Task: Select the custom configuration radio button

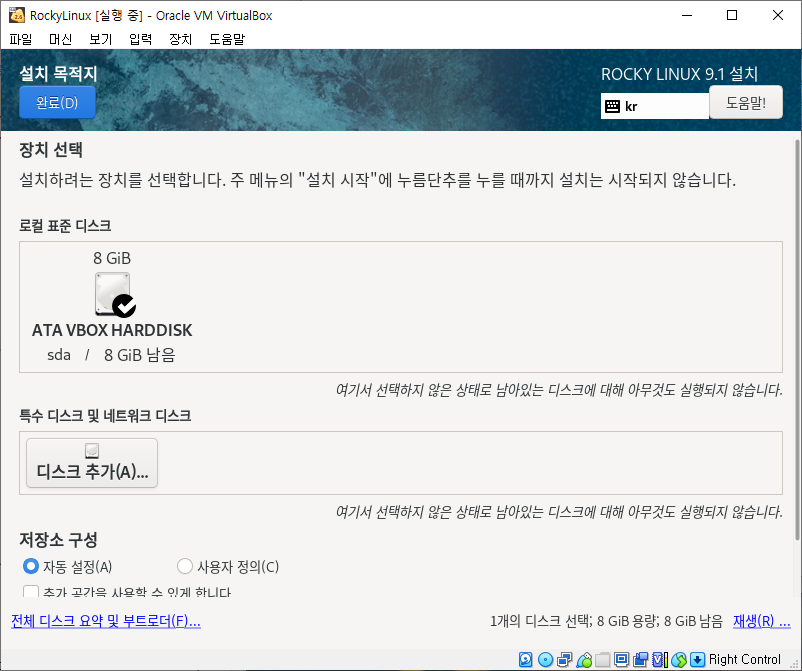Action: click(184, 566)
